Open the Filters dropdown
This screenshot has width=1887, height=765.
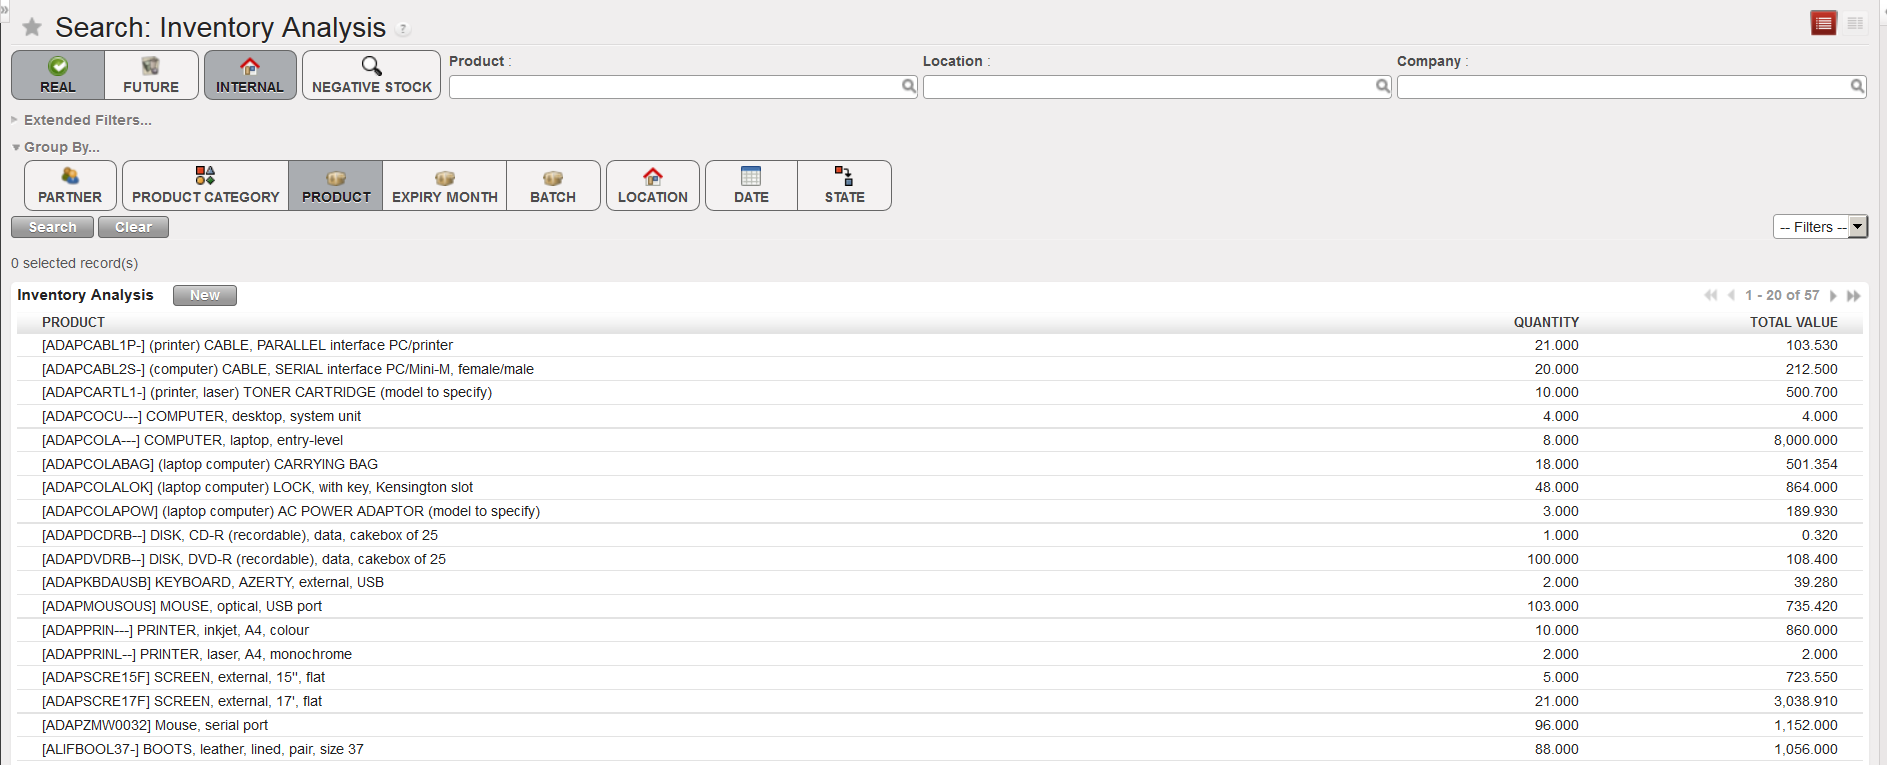1819,227
